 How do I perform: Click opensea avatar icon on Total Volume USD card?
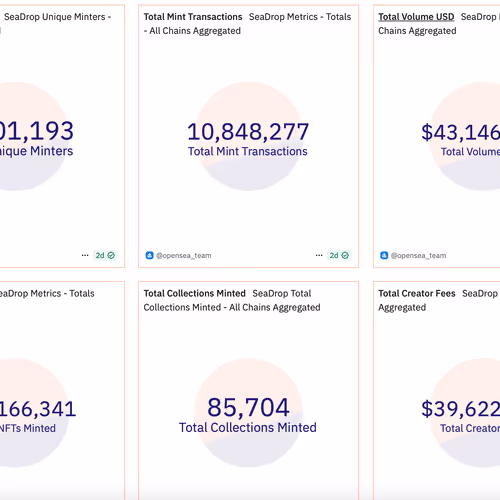tap(384, 255)
